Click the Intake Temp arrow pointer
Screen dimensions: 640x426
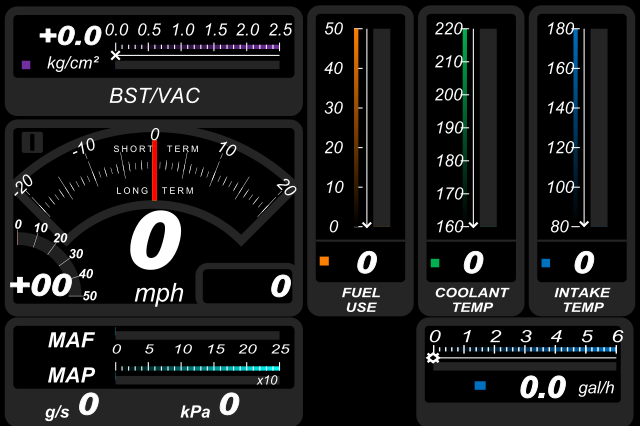pos(584,224)
